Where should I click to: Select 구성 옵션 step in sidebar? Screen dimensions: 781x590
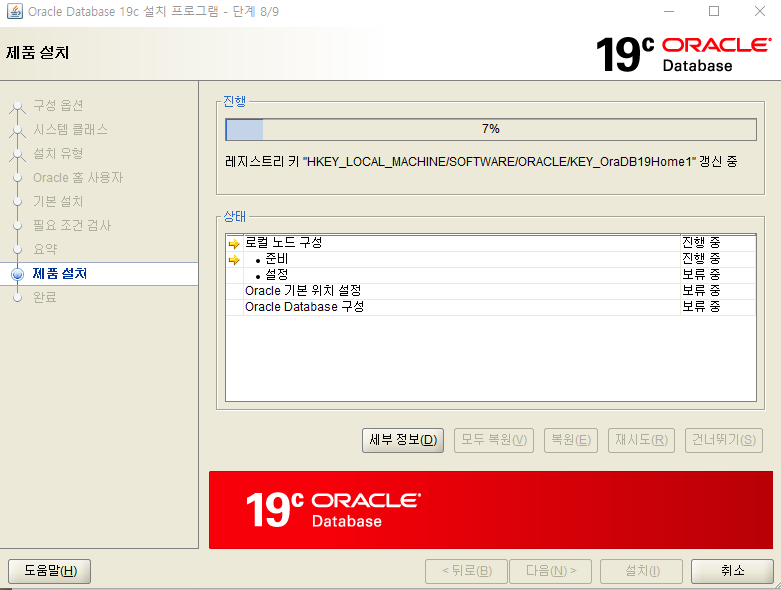click(x=58, y=106)
